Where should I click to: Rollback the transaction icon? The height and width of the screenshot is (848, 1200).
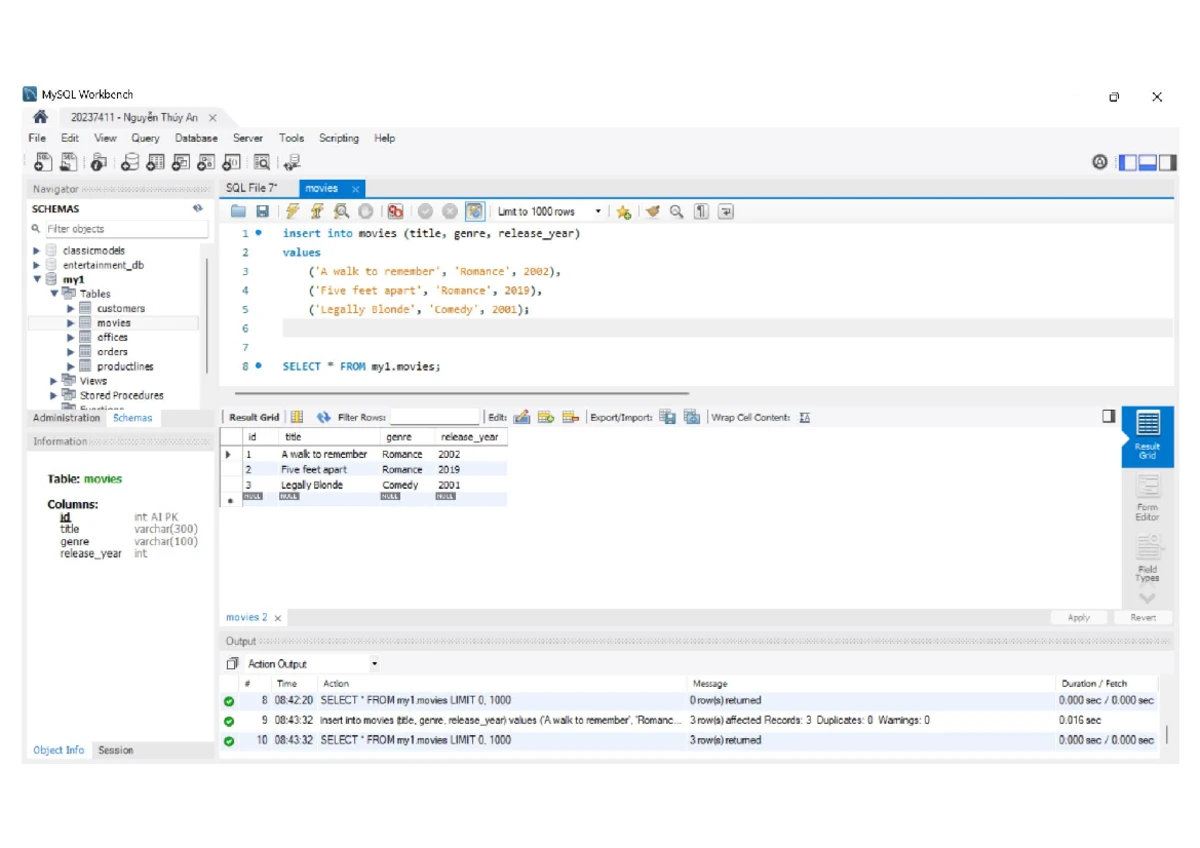tap(450, 211)
